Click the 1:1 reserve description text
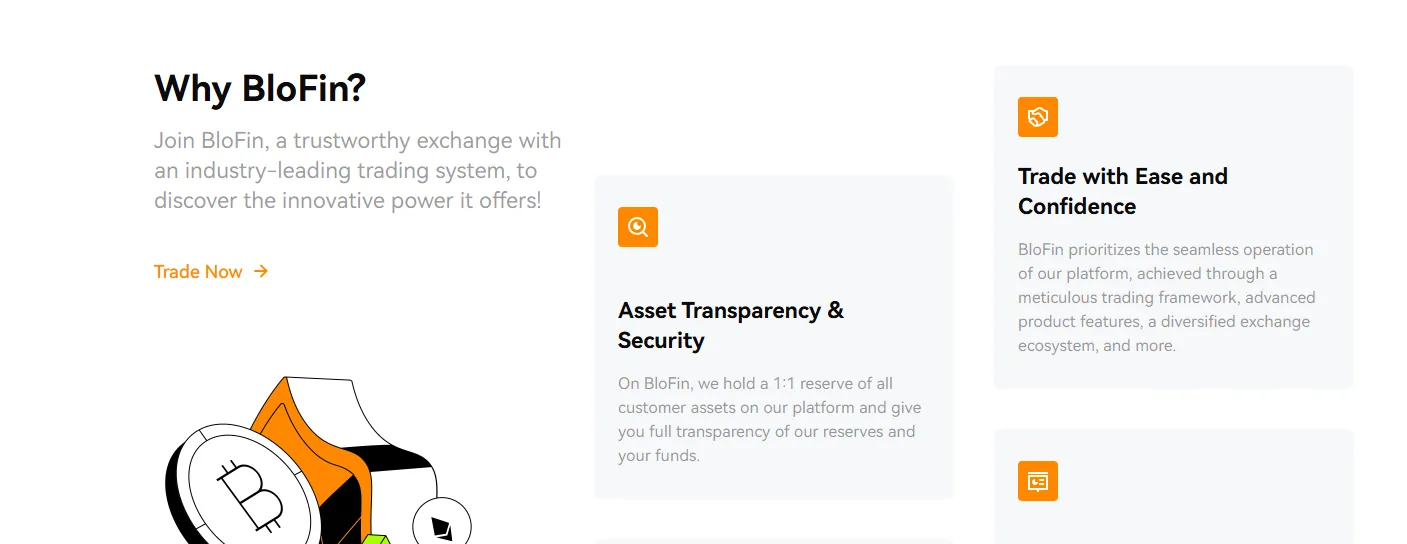Screen dimensions: 1407x544 tap(769, 419)
